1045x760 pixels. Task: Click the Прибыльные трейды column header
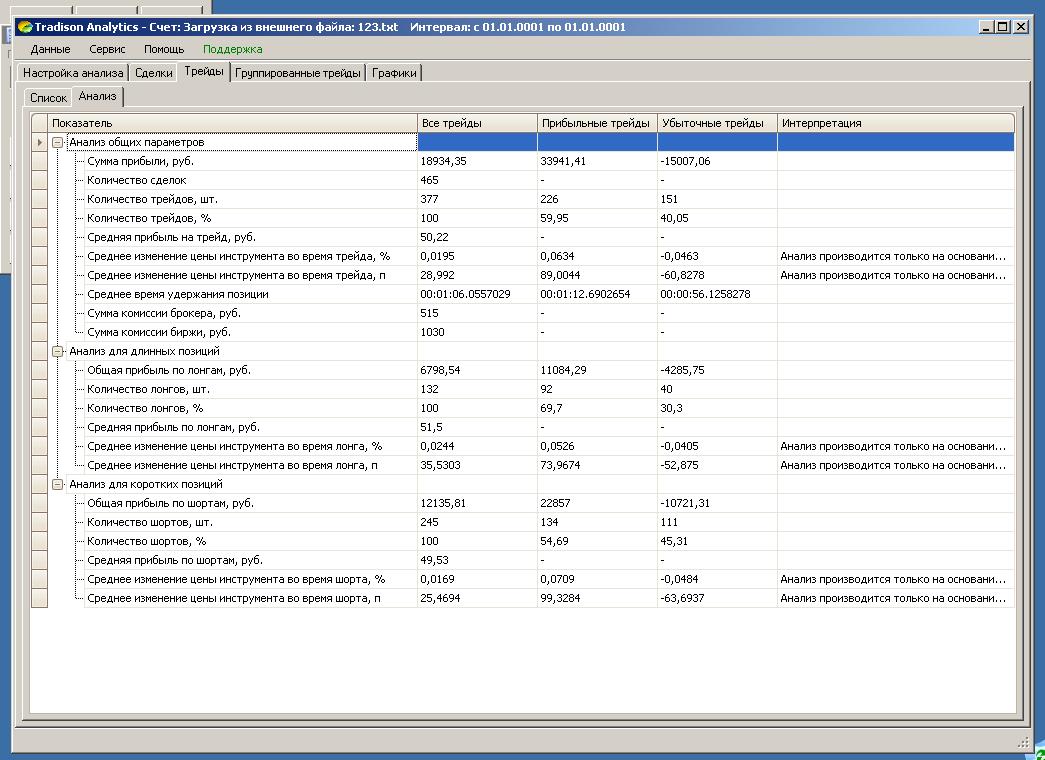(x=596, y=123)
